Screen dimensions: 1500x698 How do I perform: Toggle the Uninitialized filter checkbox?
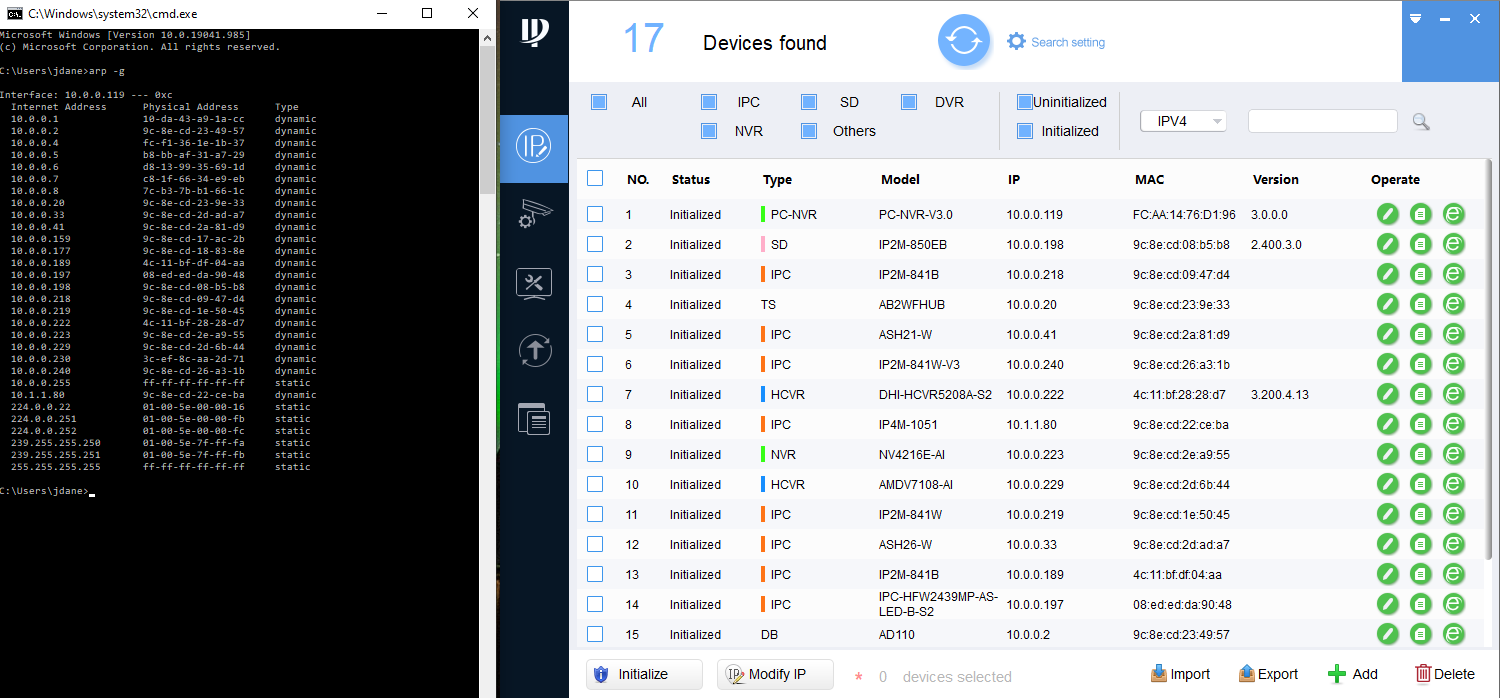click(1025, 102)
